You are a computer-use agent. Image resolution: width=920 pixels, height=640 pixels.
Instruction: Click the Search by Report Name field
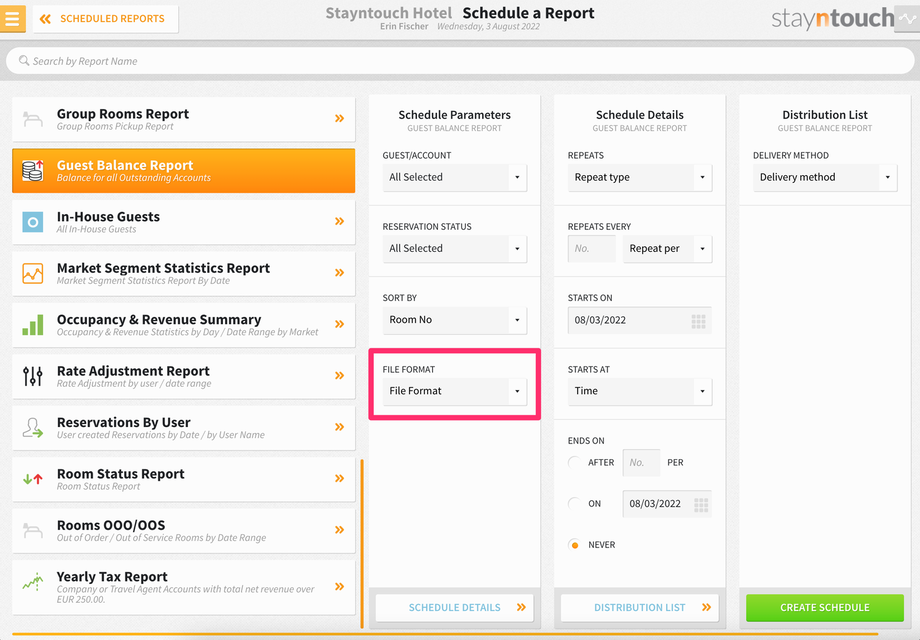point(460,61)
